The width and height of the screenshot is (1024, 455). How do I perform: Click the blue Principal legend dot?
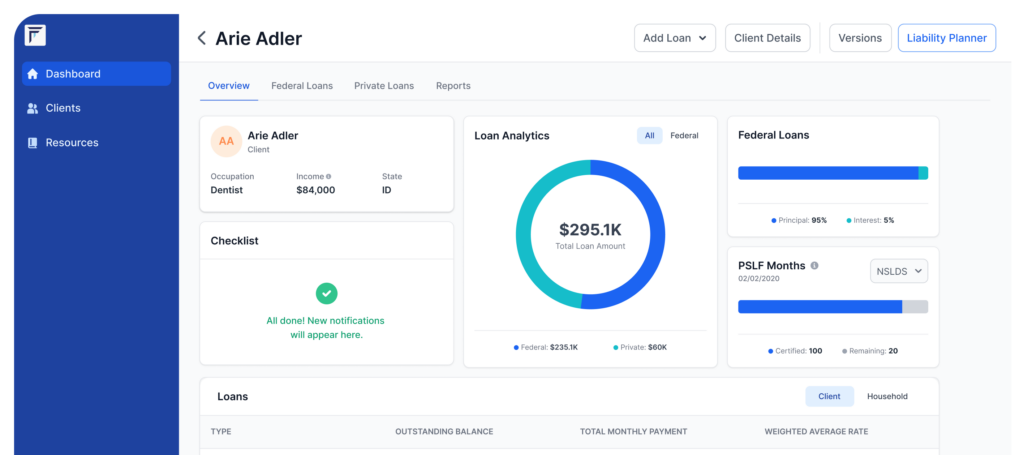774,221
